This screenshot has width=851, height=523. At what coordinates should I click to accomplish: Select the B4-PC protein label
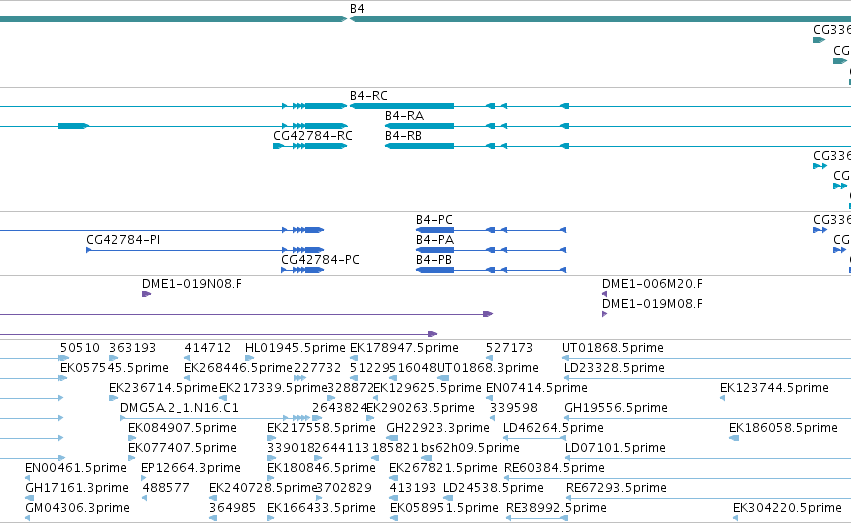click(x=434, y=220)
